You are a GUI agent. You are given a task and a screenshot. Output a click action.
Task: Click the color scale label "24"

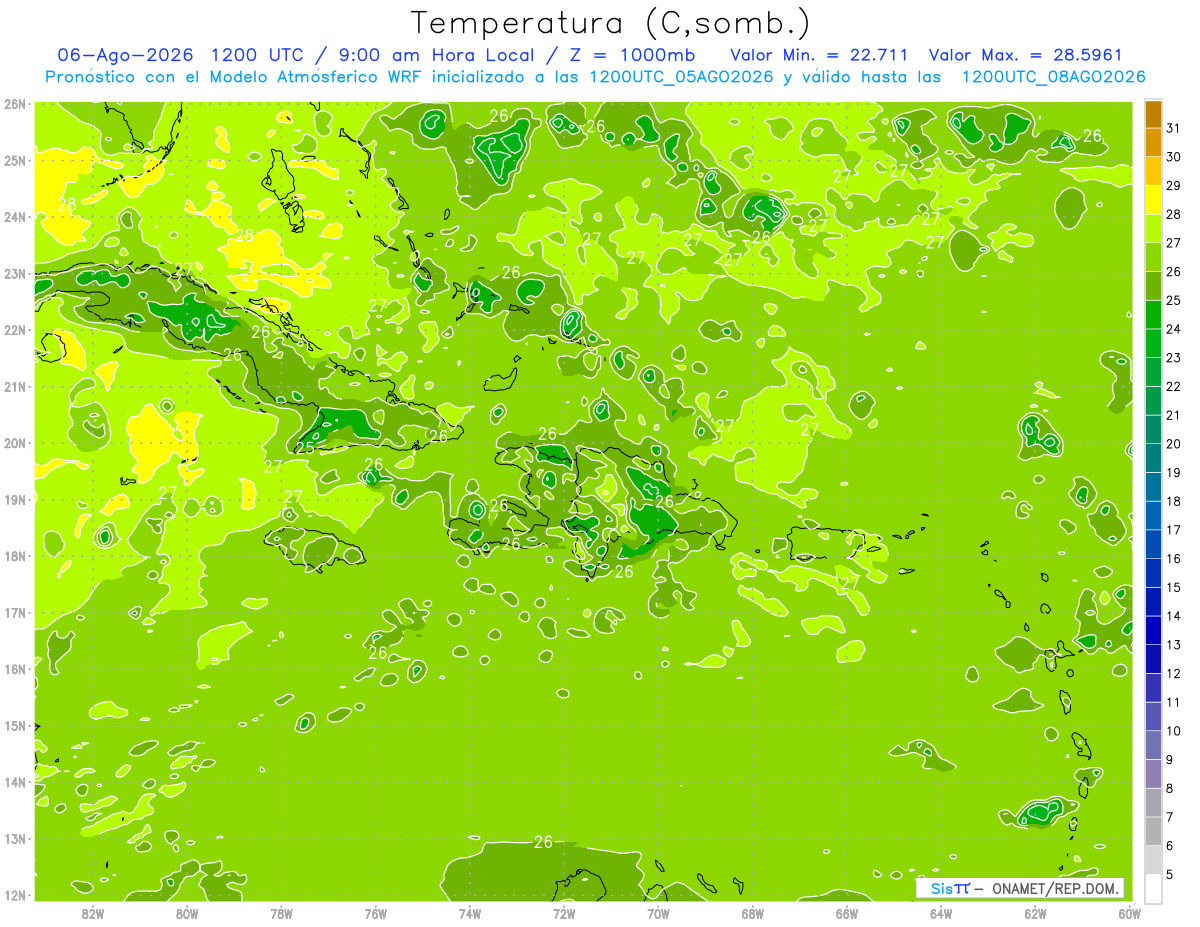tap(1173, 329)
